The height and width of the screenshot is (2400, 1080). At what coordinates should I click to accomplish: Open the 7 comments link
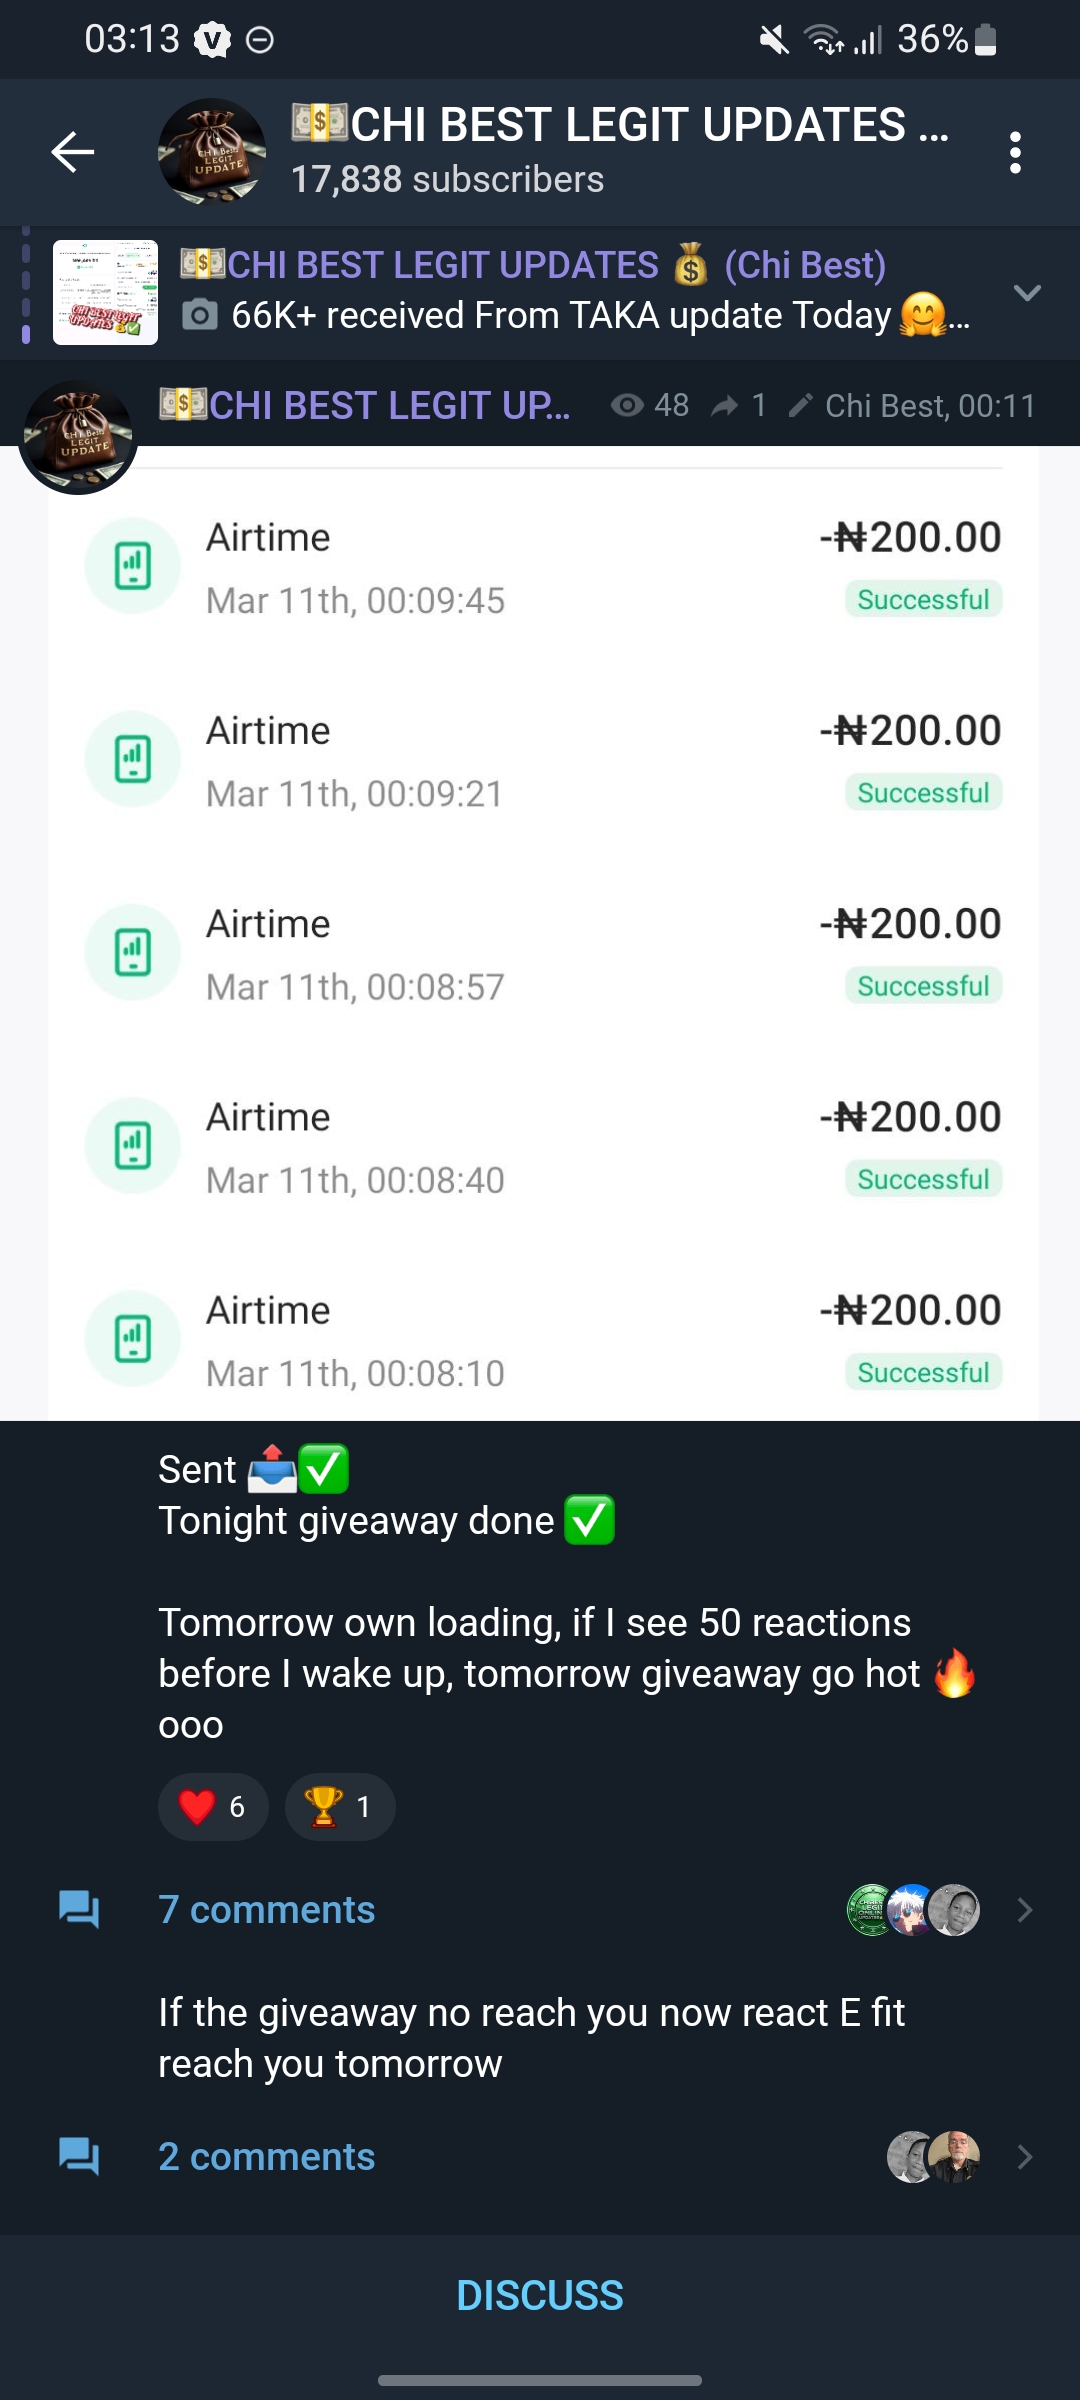tap(267, 1910)
